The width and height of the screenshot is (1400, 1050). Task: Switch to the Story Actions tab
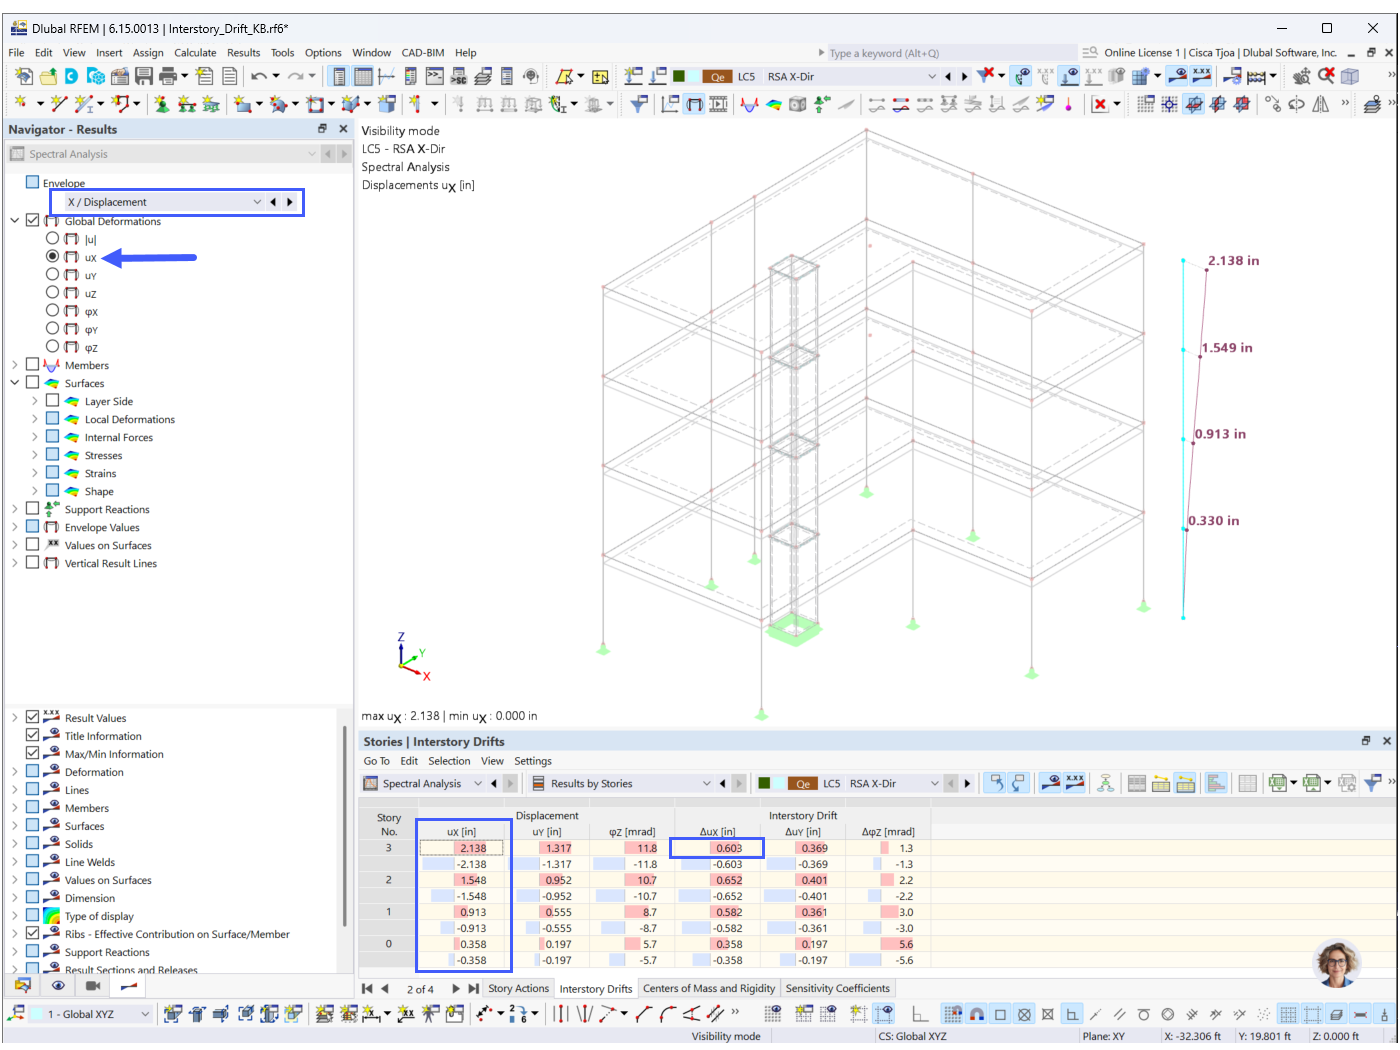point(518,989)
